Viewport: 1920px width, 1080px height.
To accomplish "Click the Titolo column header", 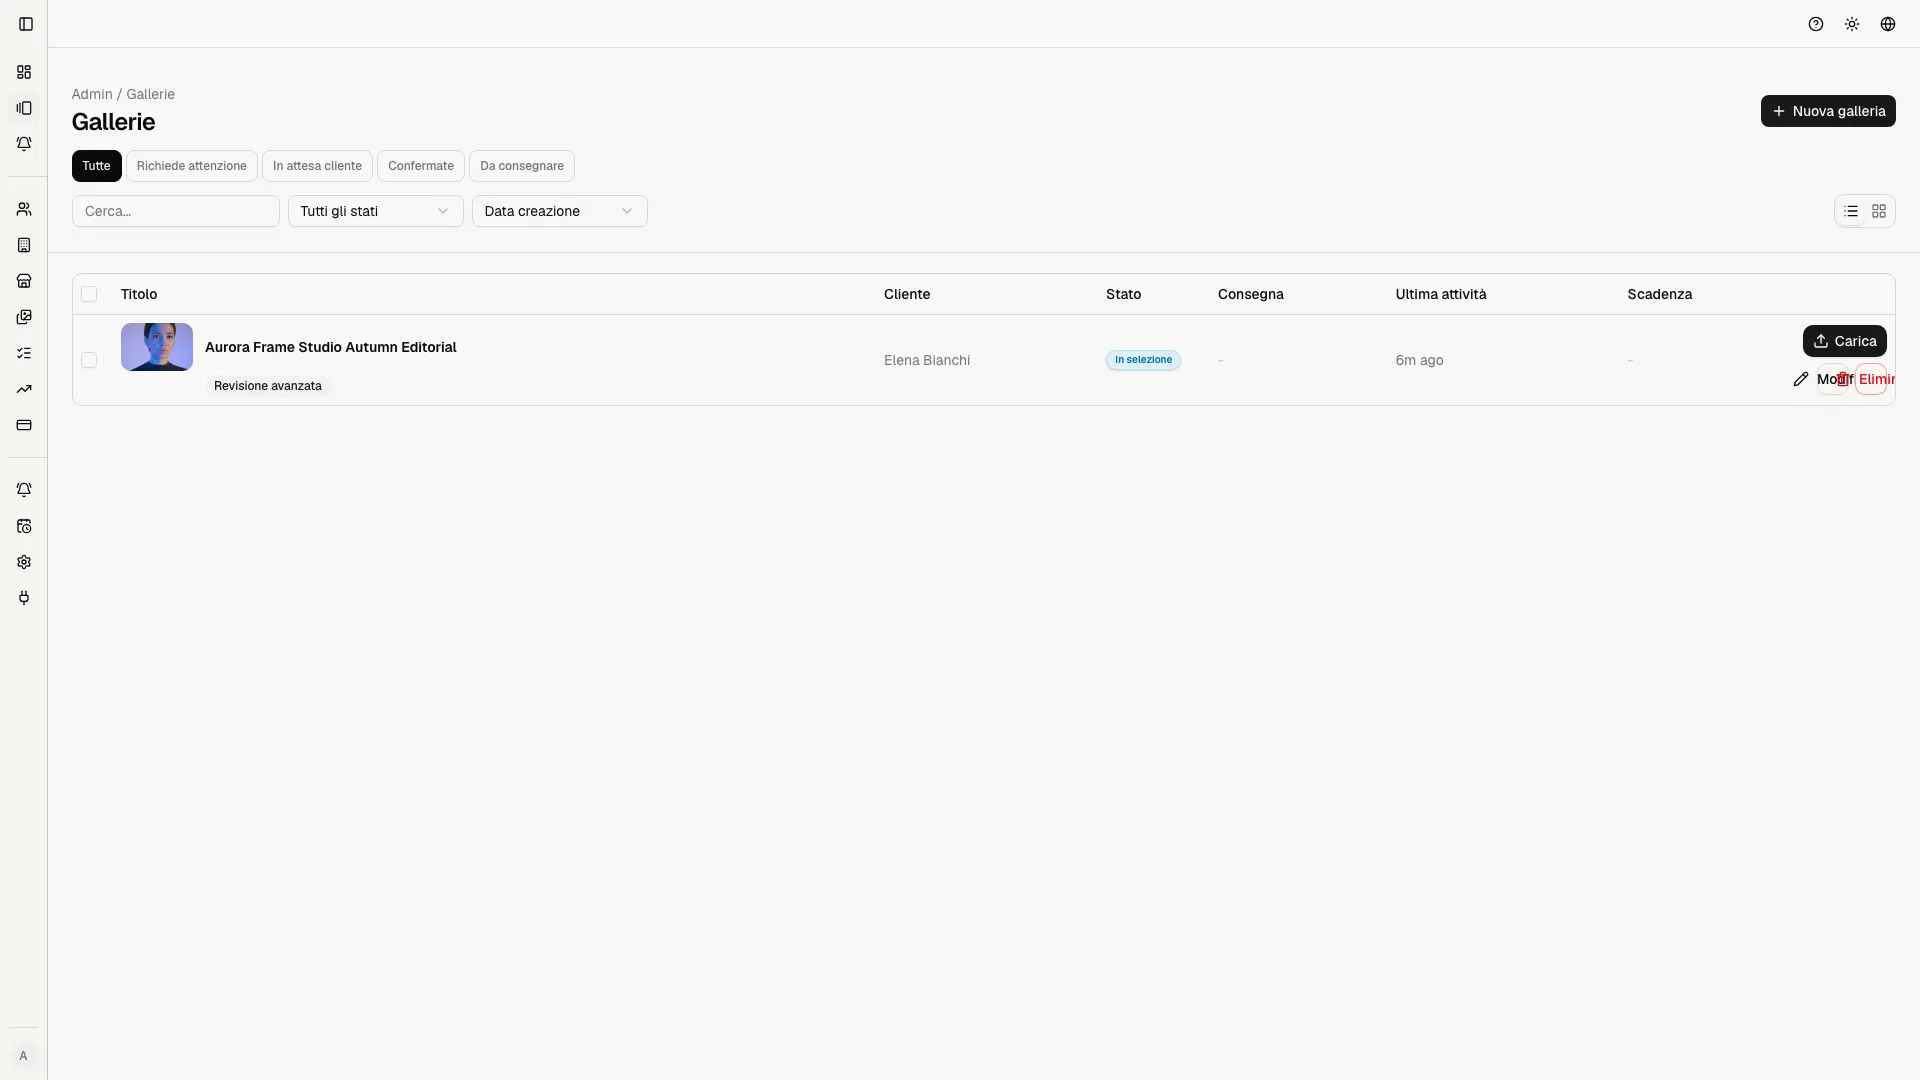I will point(139,294).
